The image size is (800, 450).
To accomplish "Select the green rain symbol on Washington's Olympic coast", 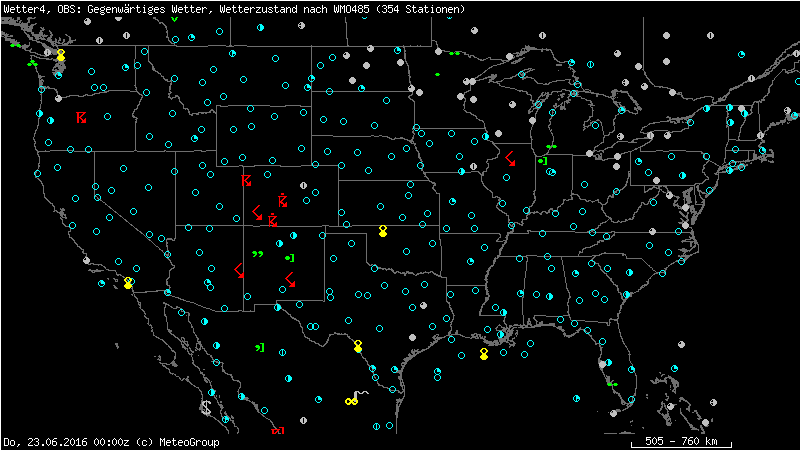I will click(x=33, y=64).
